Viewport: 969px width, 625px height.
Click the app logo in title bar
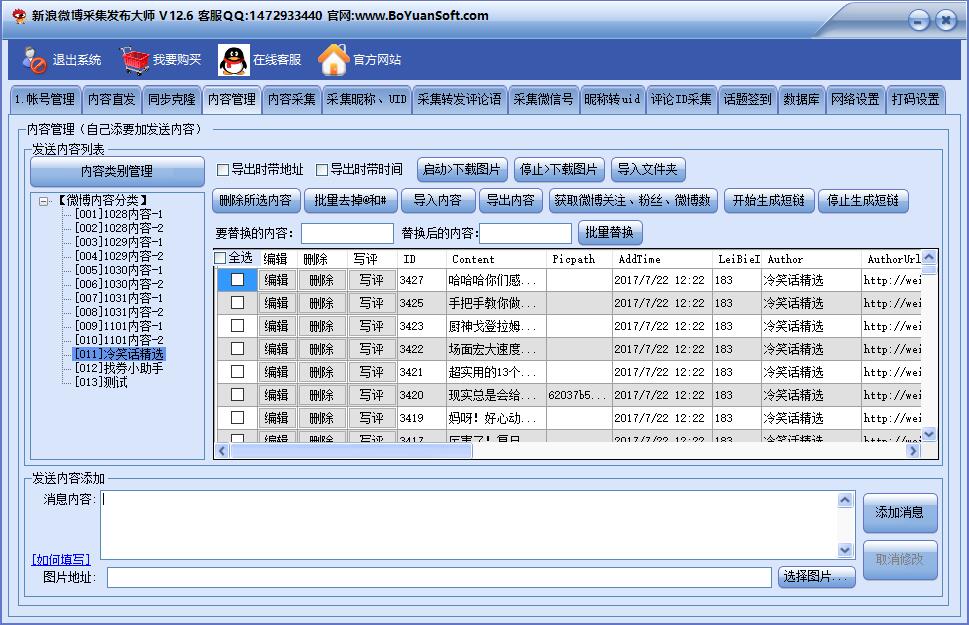pos(19,15)
